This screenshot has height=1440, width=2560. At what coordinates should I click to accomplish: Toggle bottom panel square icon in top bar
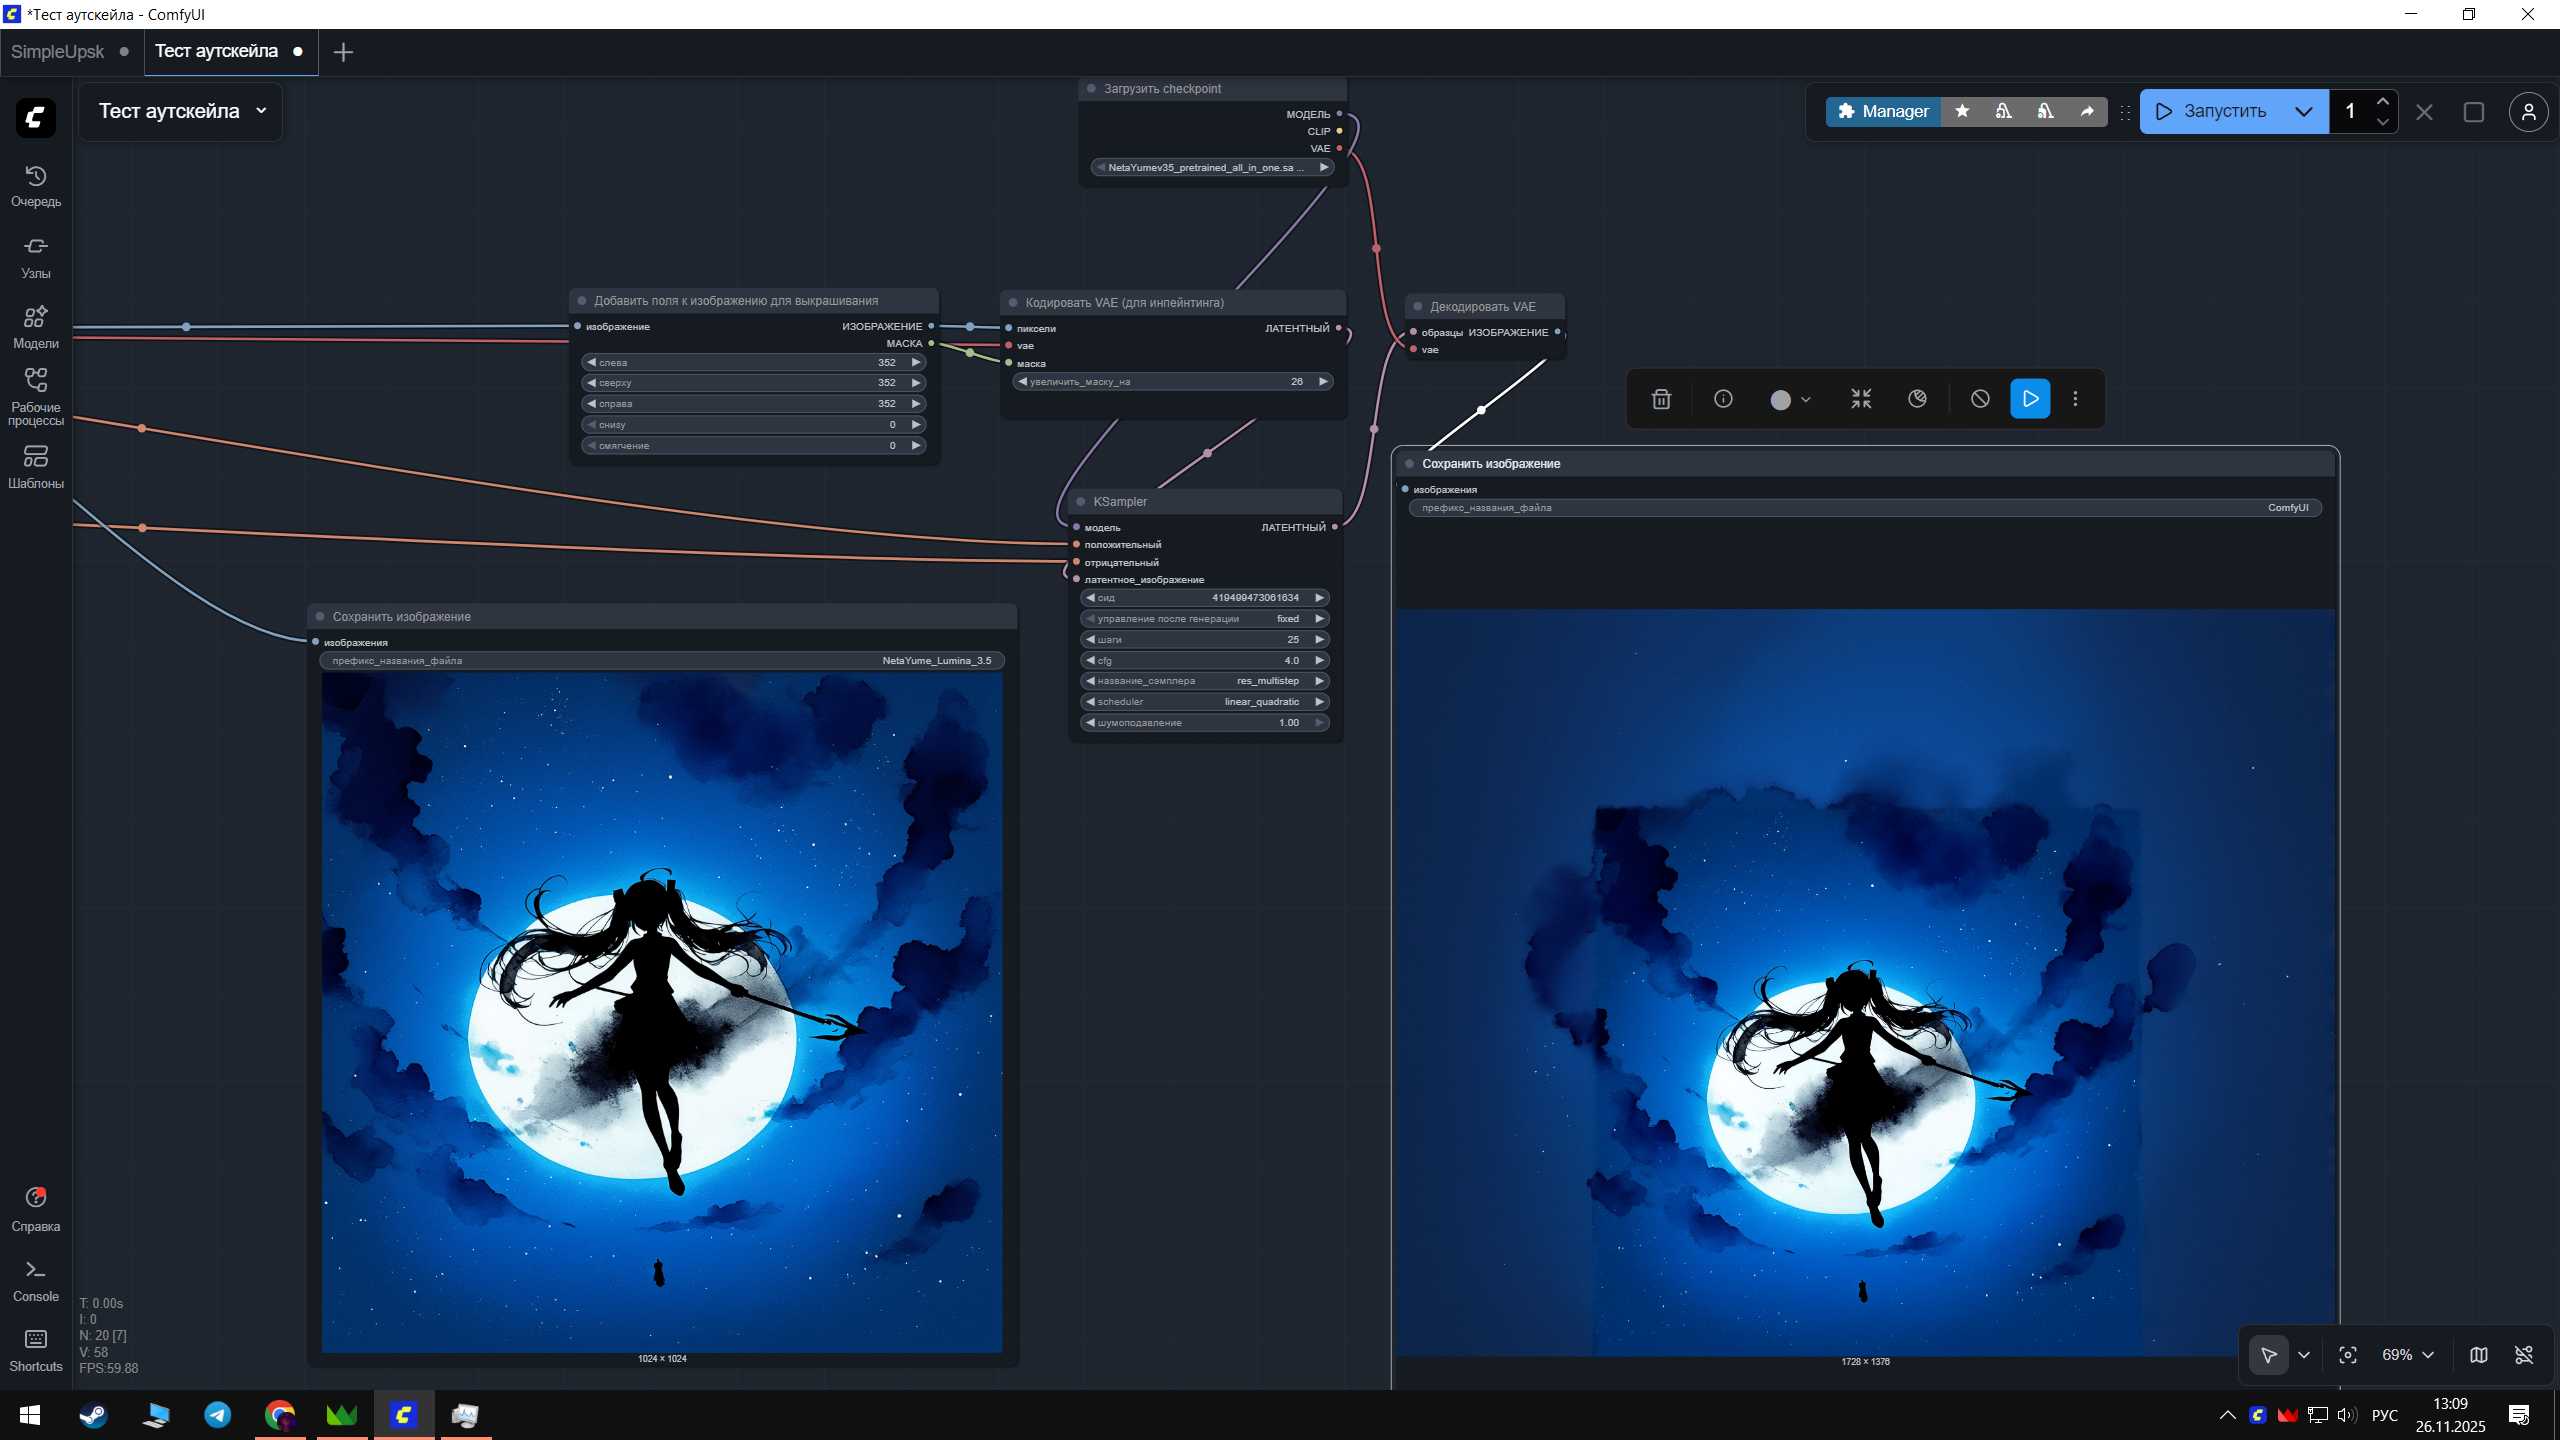(x=2474, y=112)
